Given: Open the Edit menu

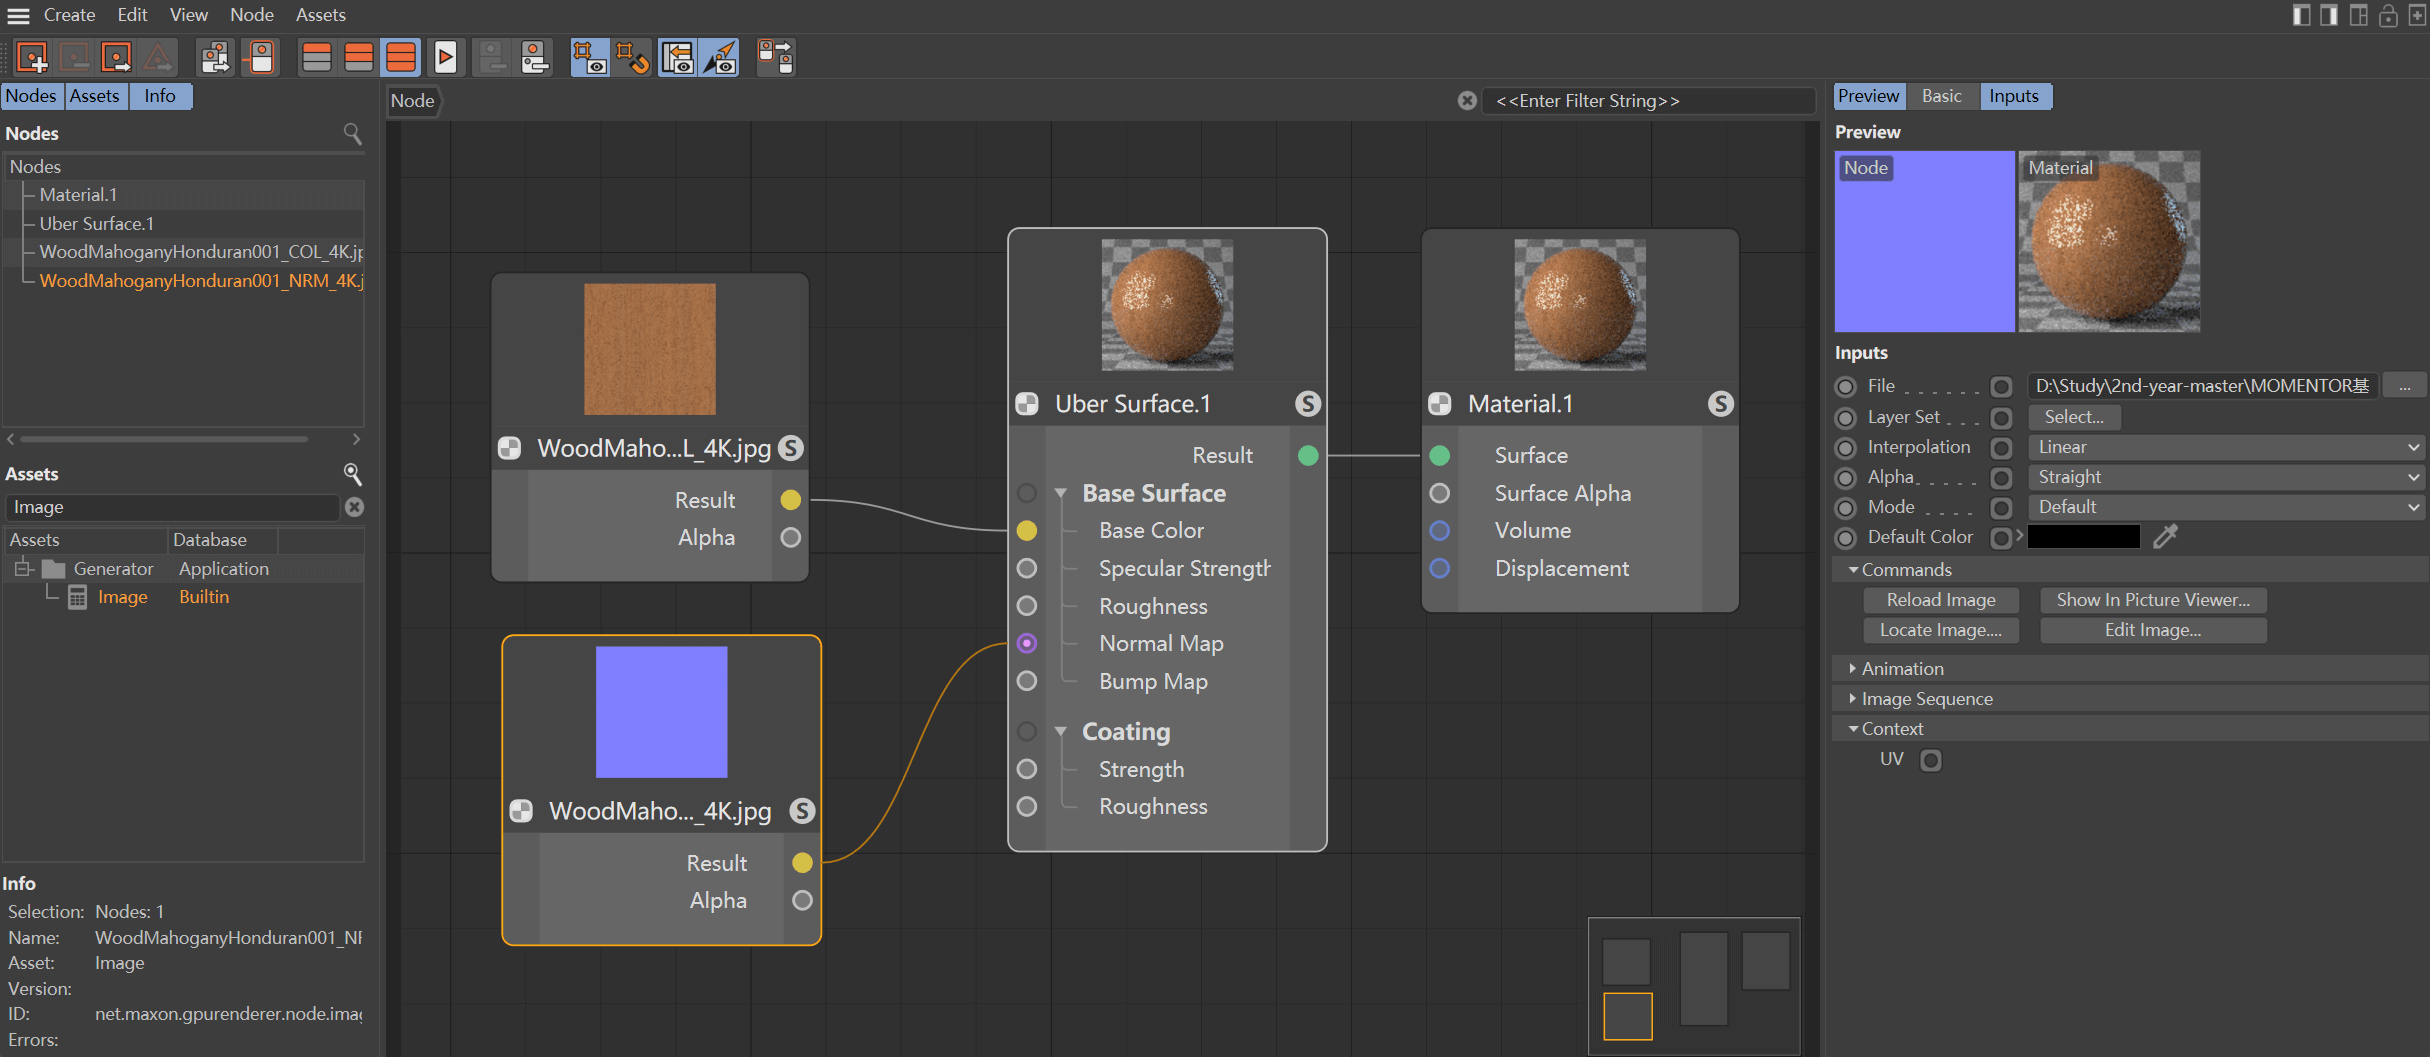Looking at the screenshot, I should (x=132, y=15).
